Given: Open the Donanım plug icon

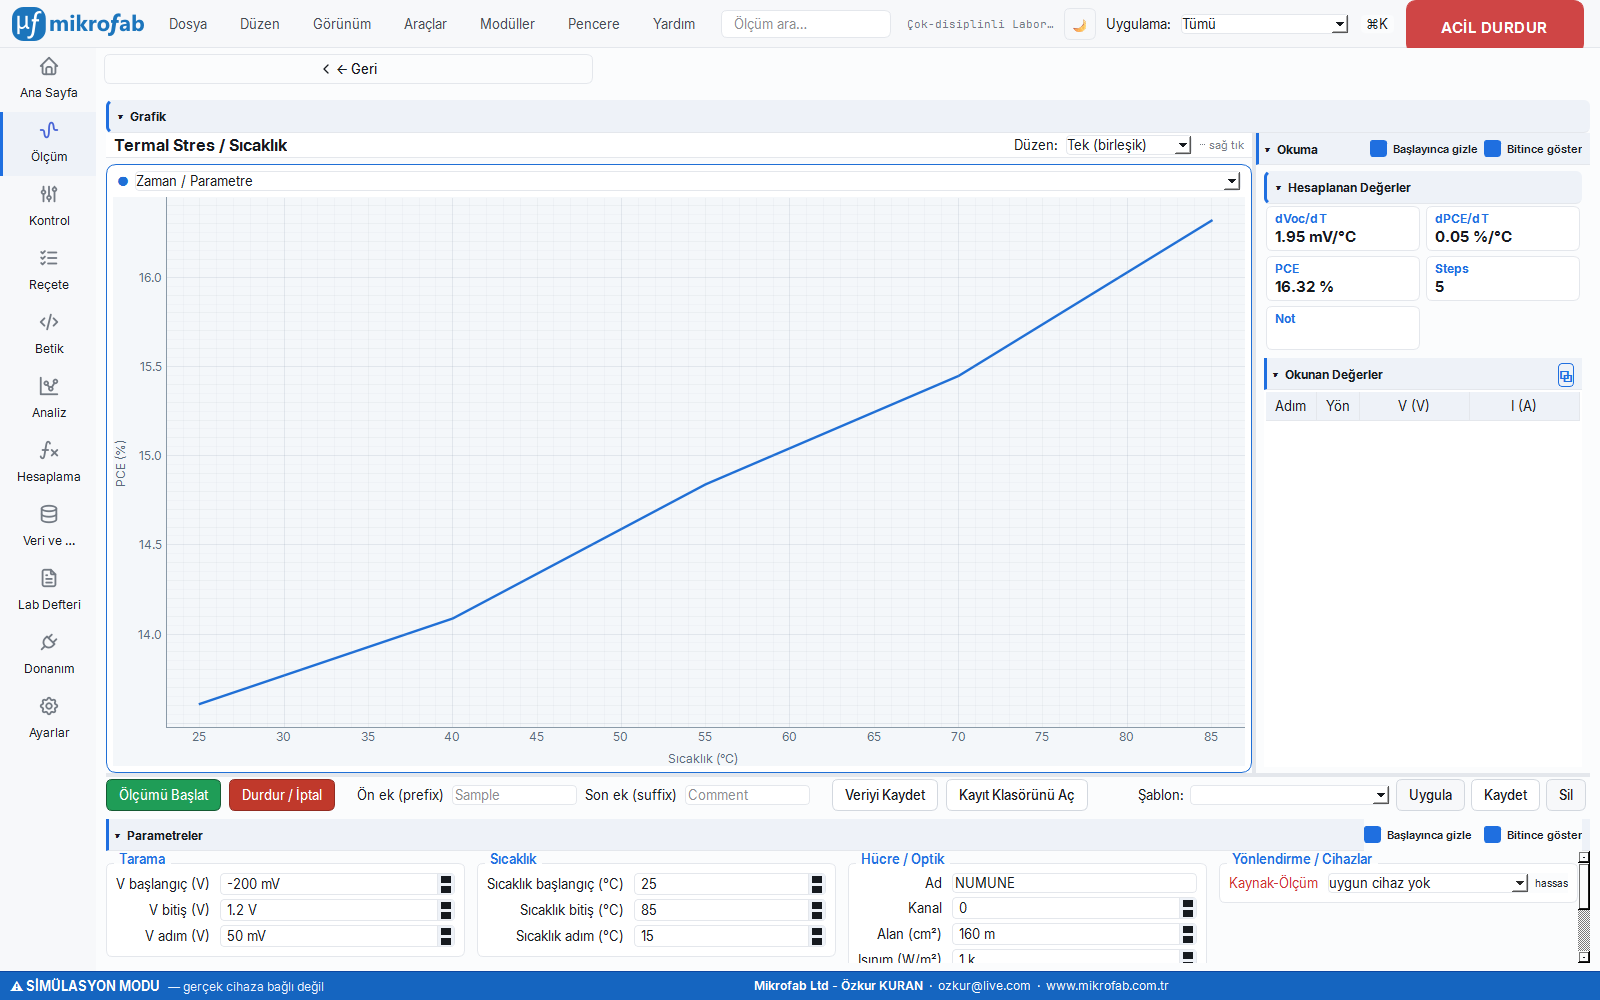Looking at the screenshot, I should [x=48, y=643].
